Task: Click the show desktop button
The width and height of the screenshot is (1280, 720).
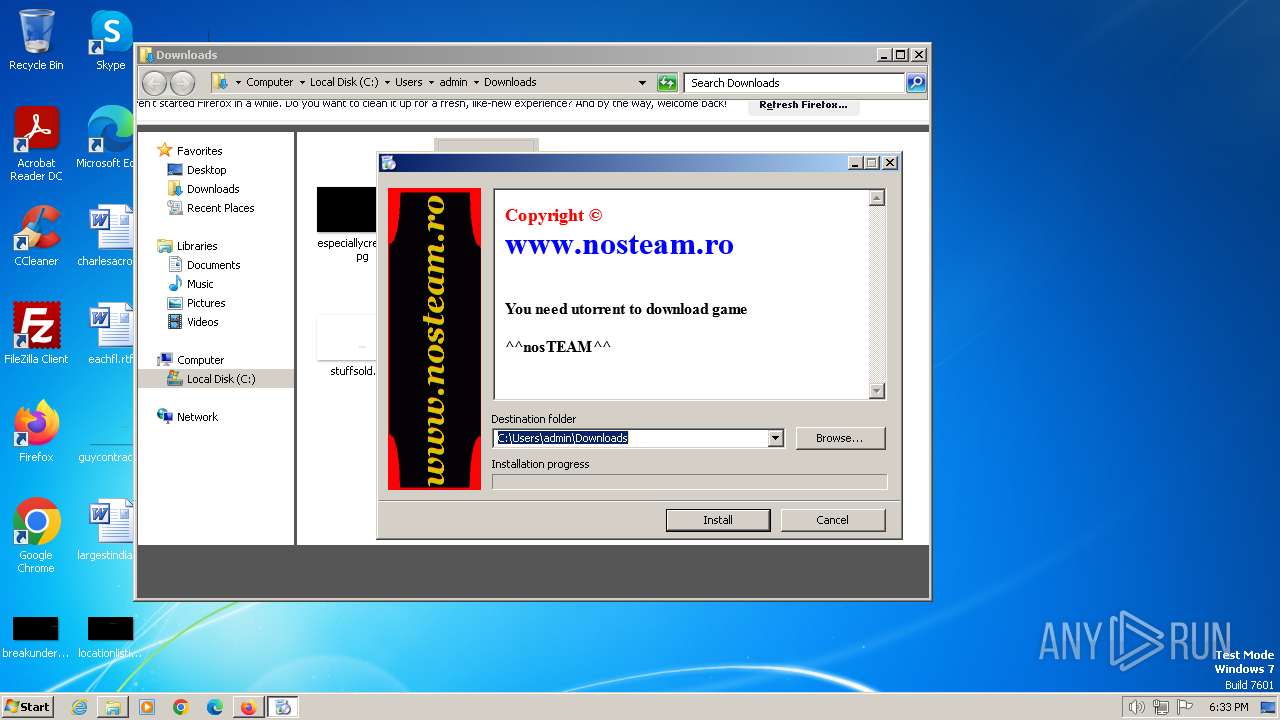Action: coord(1270,707)
